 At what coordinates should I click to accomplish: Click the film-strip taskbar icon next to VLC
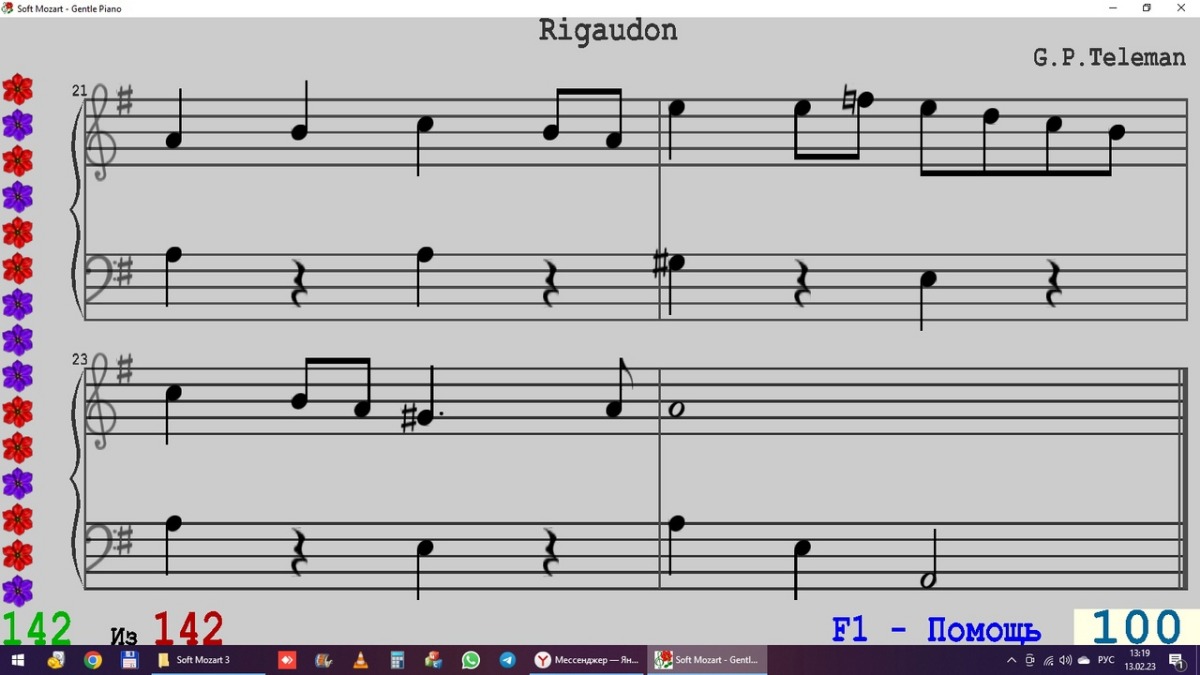(x=324, y=660)
